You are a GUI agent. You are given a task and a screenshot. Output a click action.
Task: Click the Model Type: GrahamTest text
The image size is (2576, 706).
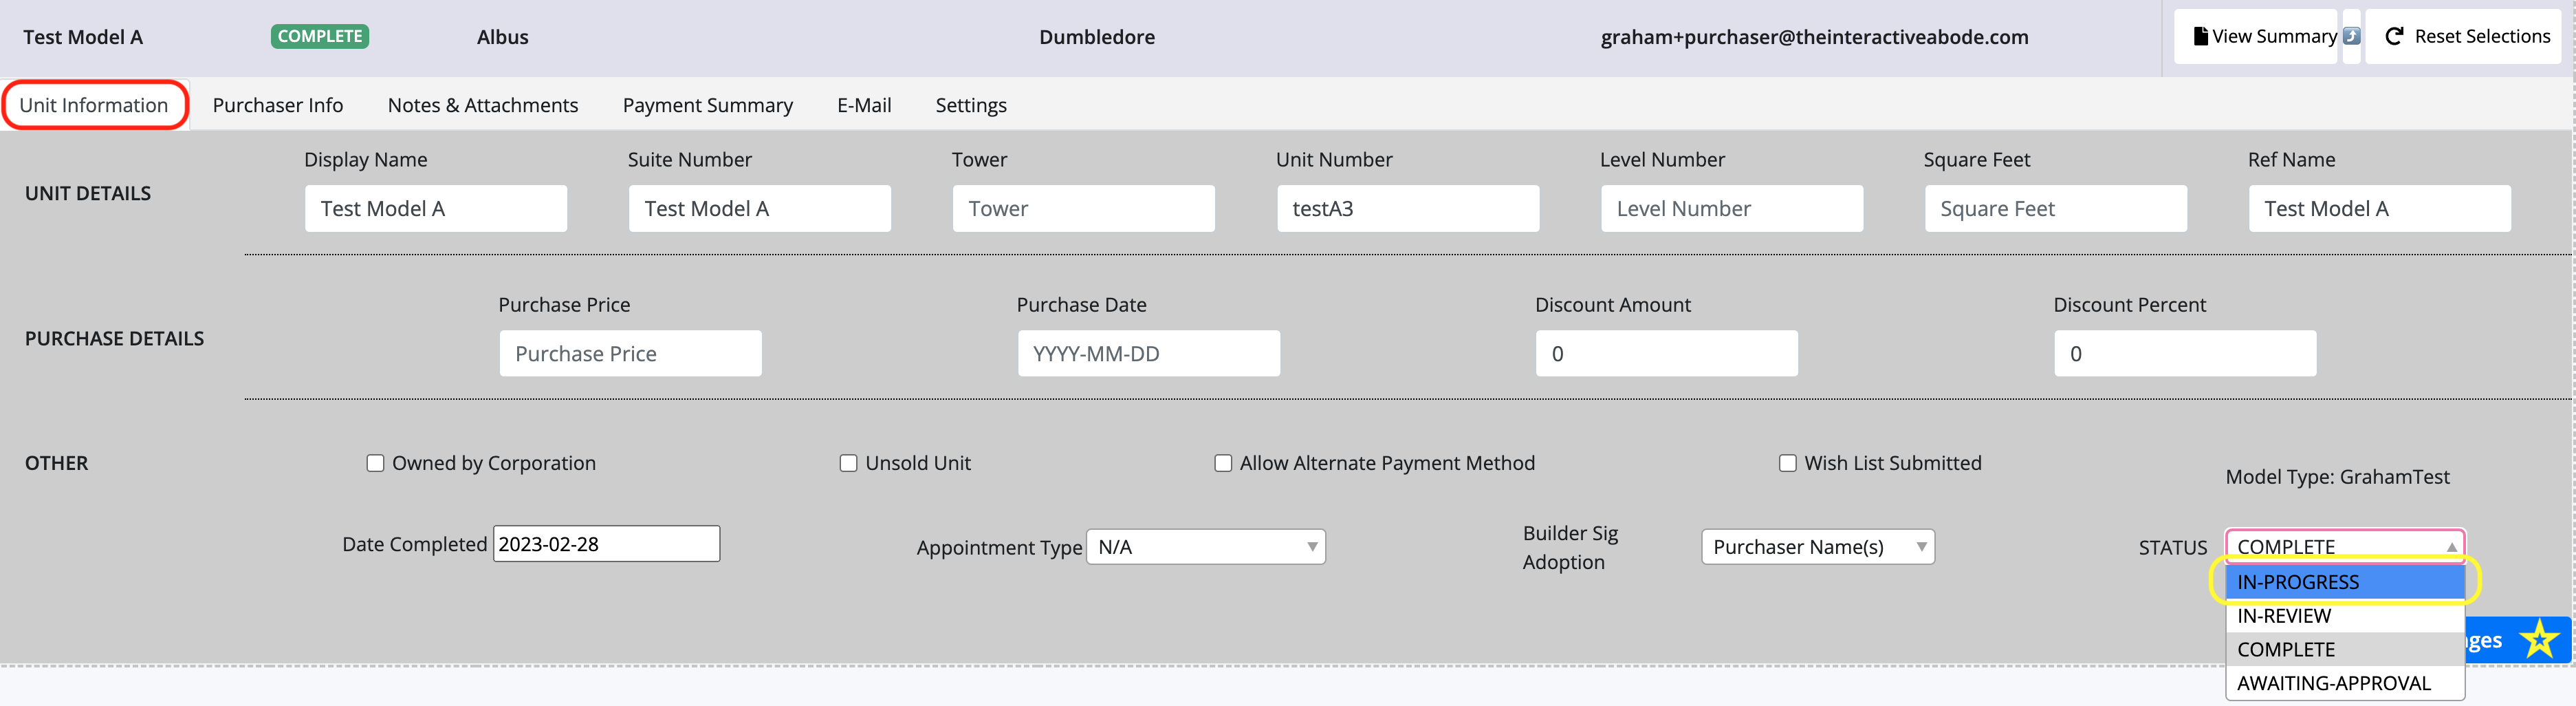[2338, 477]
